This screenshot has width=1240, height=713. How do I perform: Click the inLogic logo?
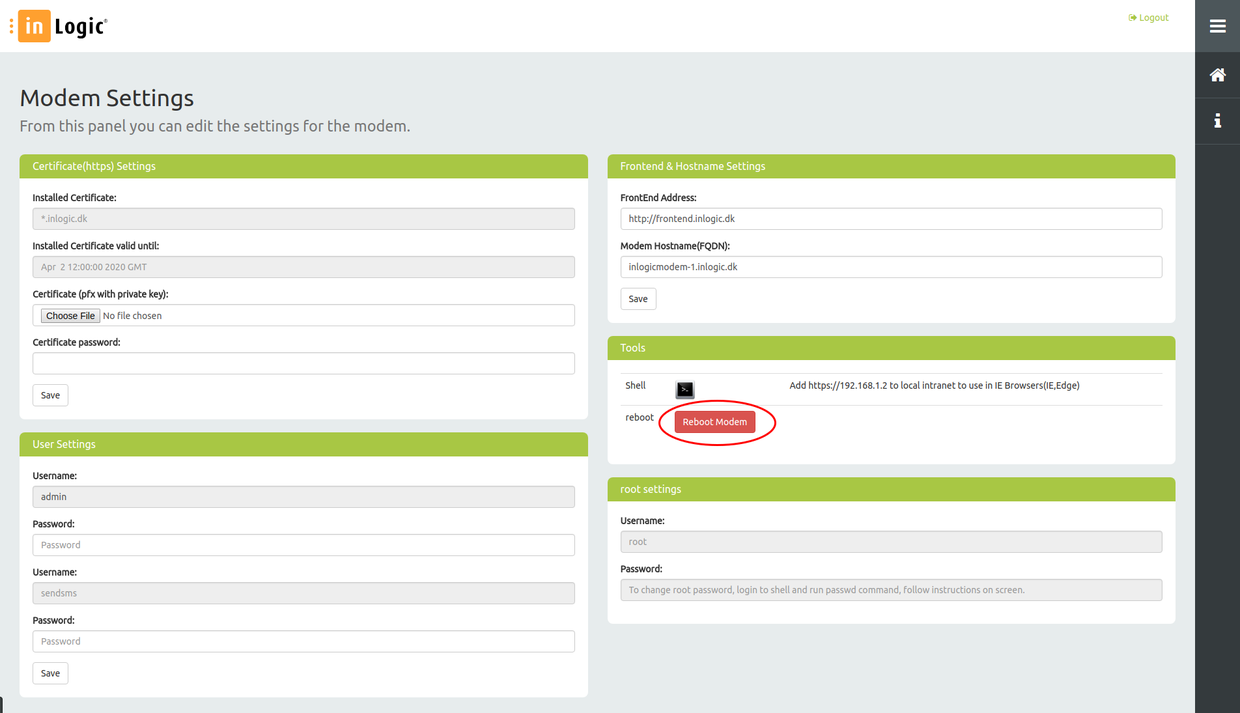click(x=62, y=27)
